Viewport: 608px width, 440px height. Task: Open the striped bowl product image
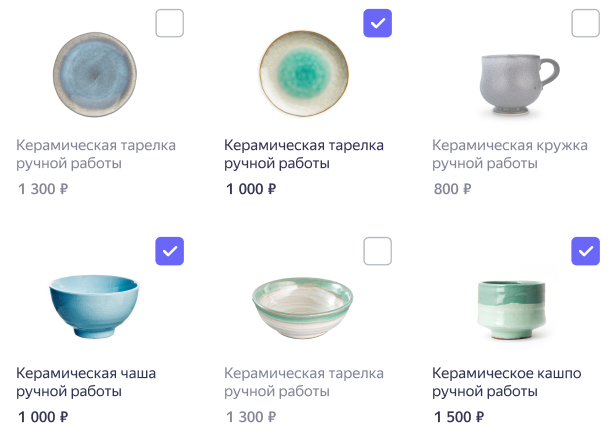[302, 308]
